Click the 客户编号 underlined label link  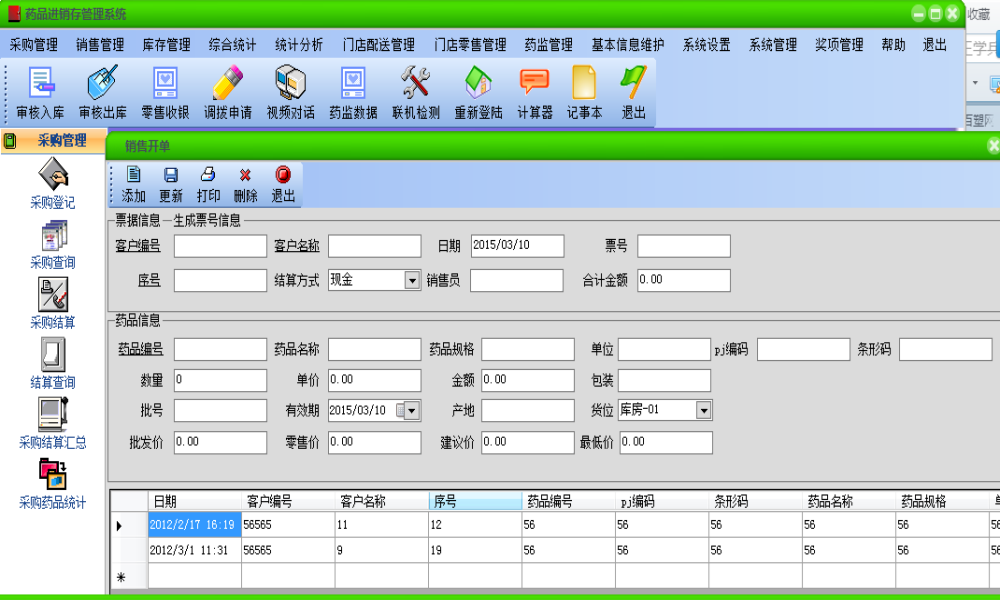(138, 245)
